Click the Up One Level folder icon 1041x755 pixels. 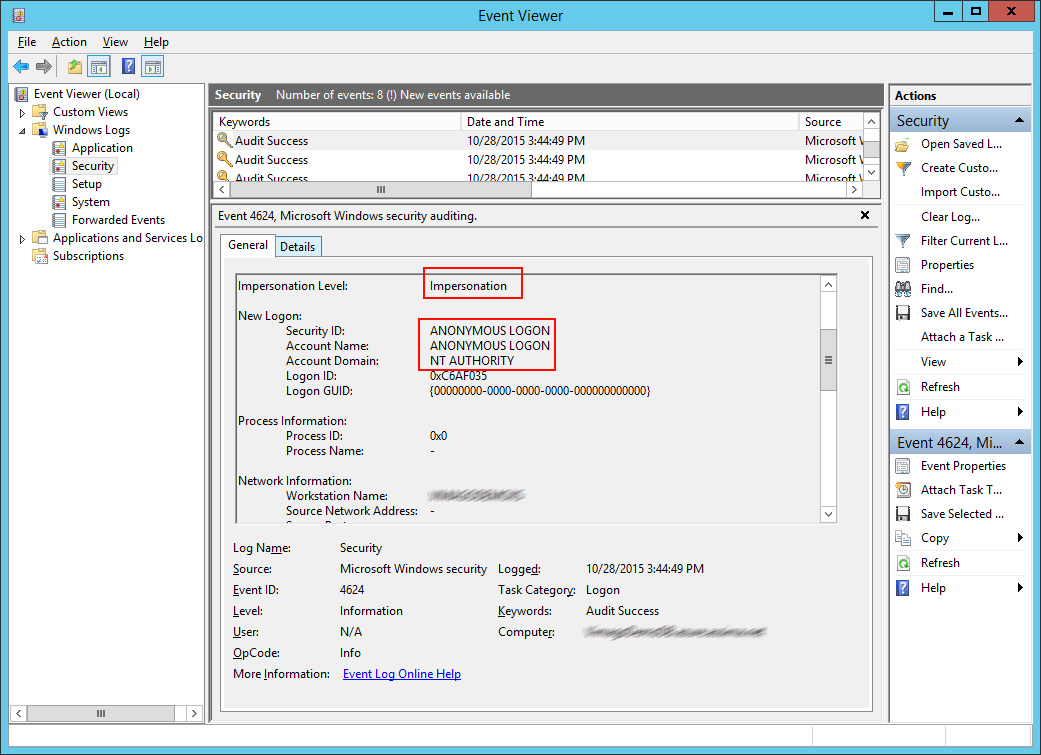pyautogui.click(x=75, y=66)
